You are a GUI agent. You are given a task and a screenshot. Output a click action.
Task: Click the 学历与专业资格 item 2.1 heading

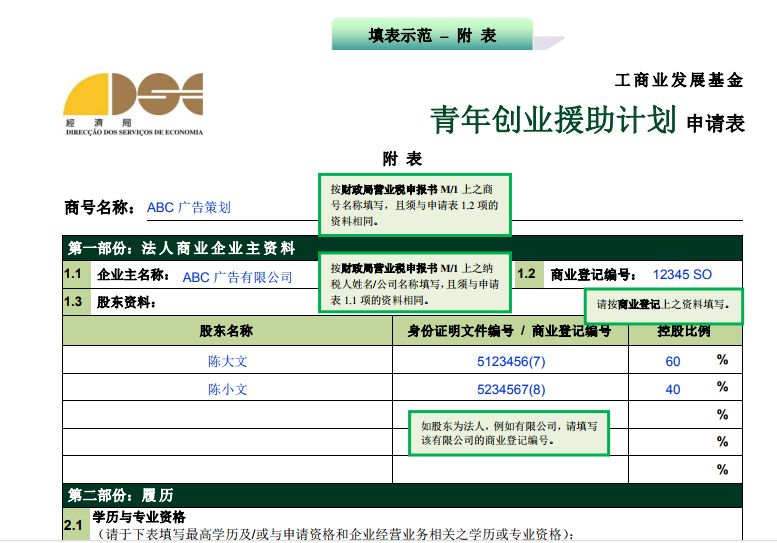click(x=139, y=517)
